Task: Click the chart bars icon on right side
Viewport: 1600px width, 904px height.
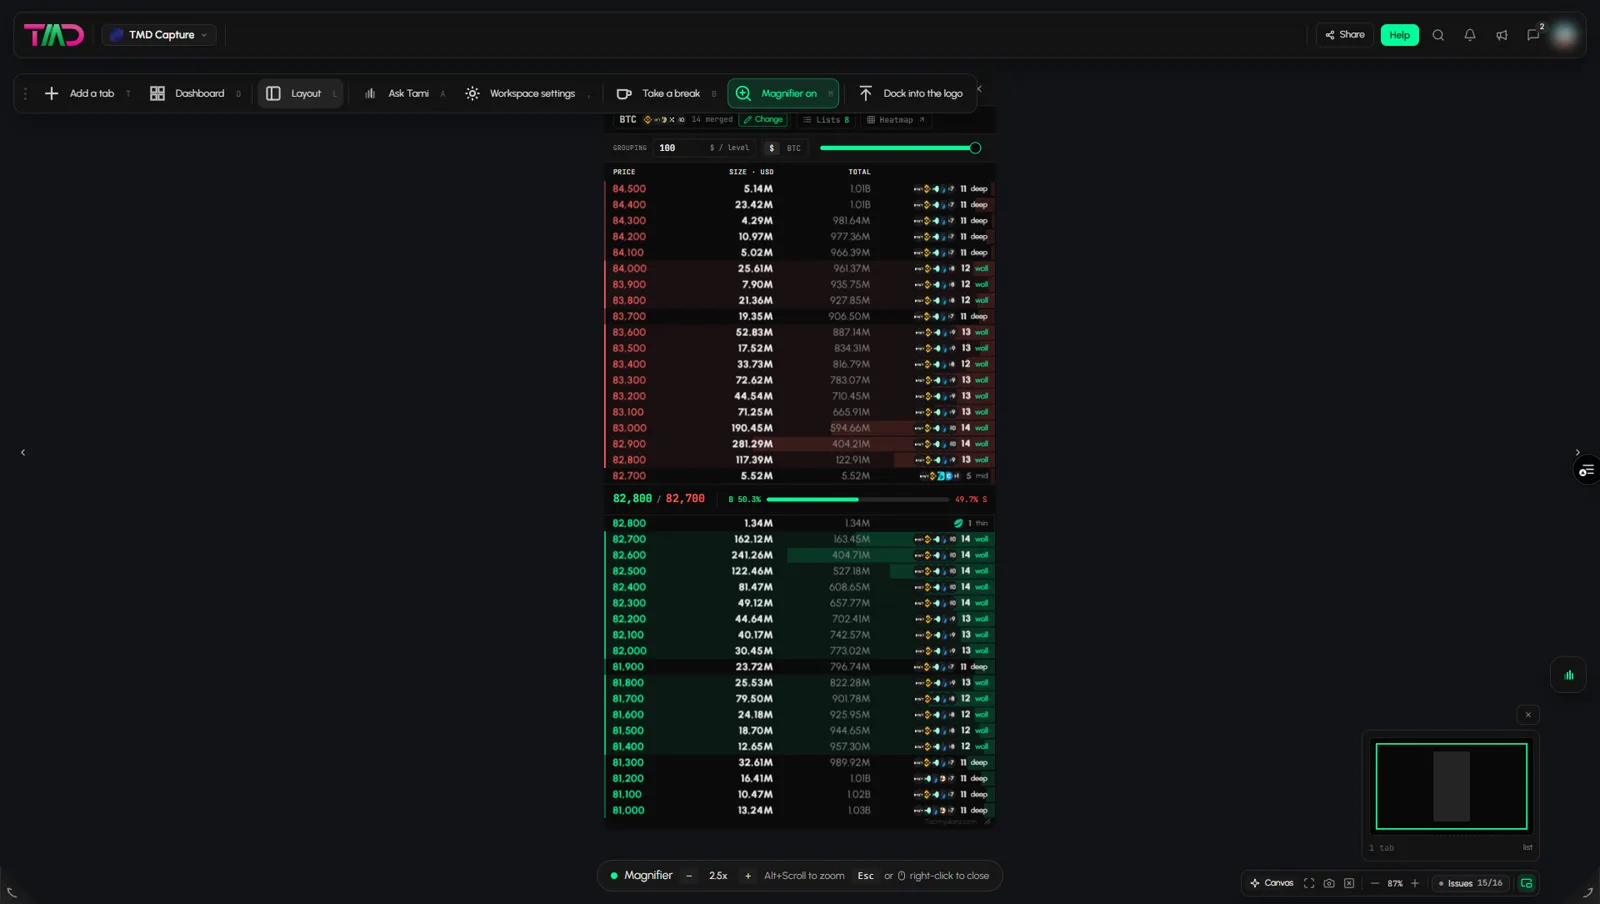Action: 1569,675
